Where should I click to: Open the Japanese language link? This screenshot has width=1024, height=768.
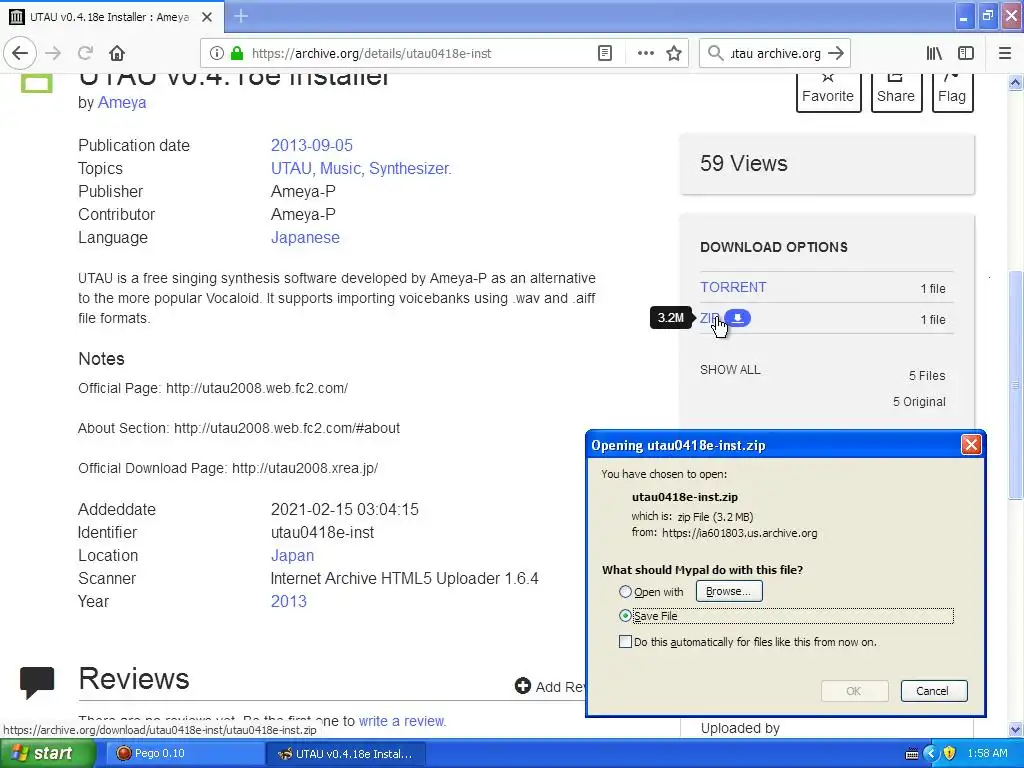tap(305, 238)
